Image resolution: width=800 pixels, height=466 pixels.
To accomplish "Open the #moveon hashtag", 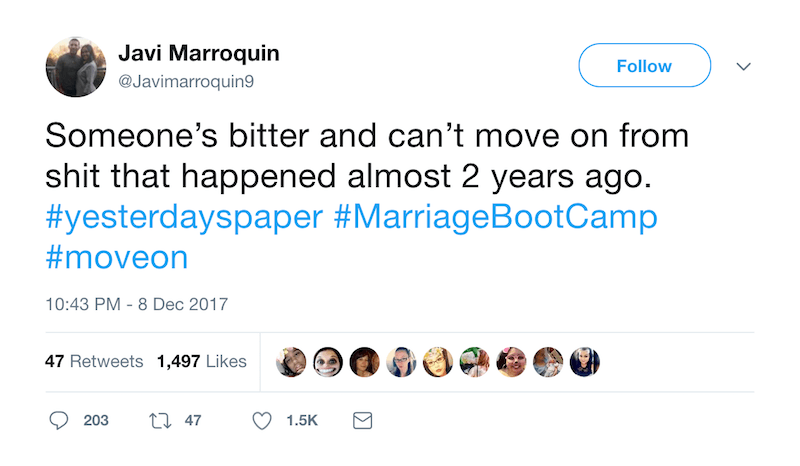I will [x=116, y=258].
